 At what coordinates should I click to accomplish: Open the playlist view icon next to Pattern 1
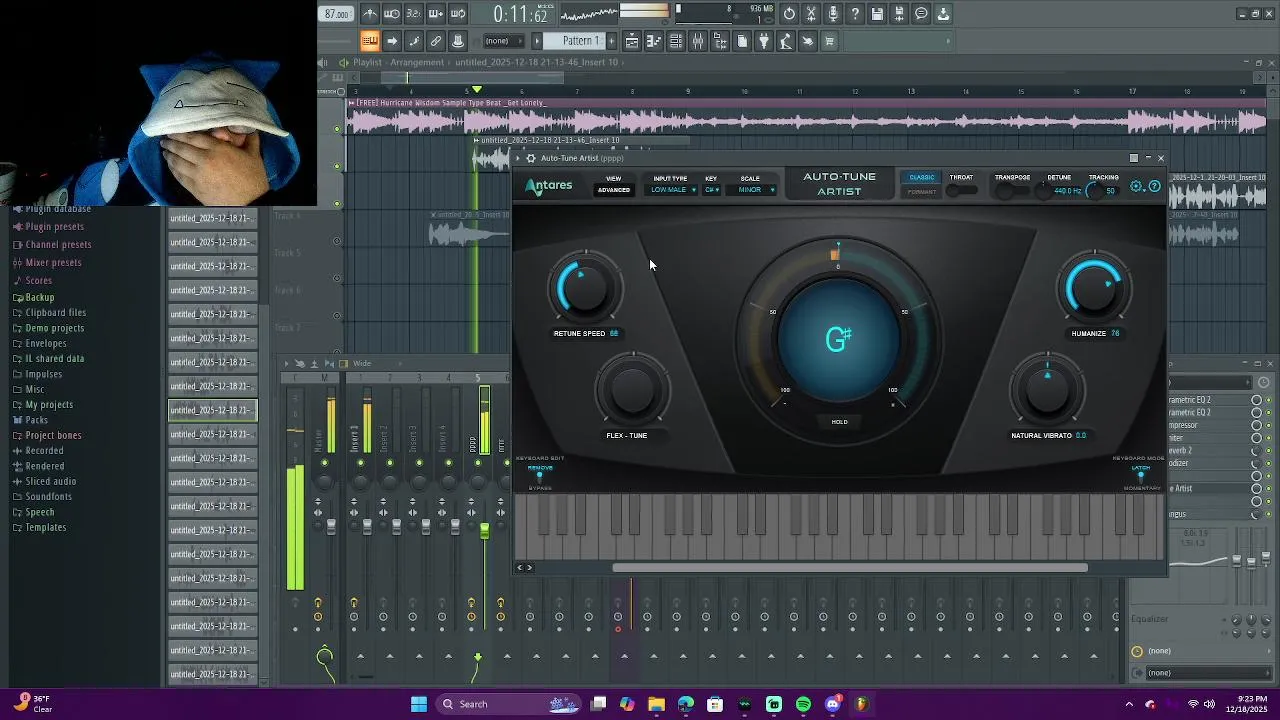click(632, 41)
